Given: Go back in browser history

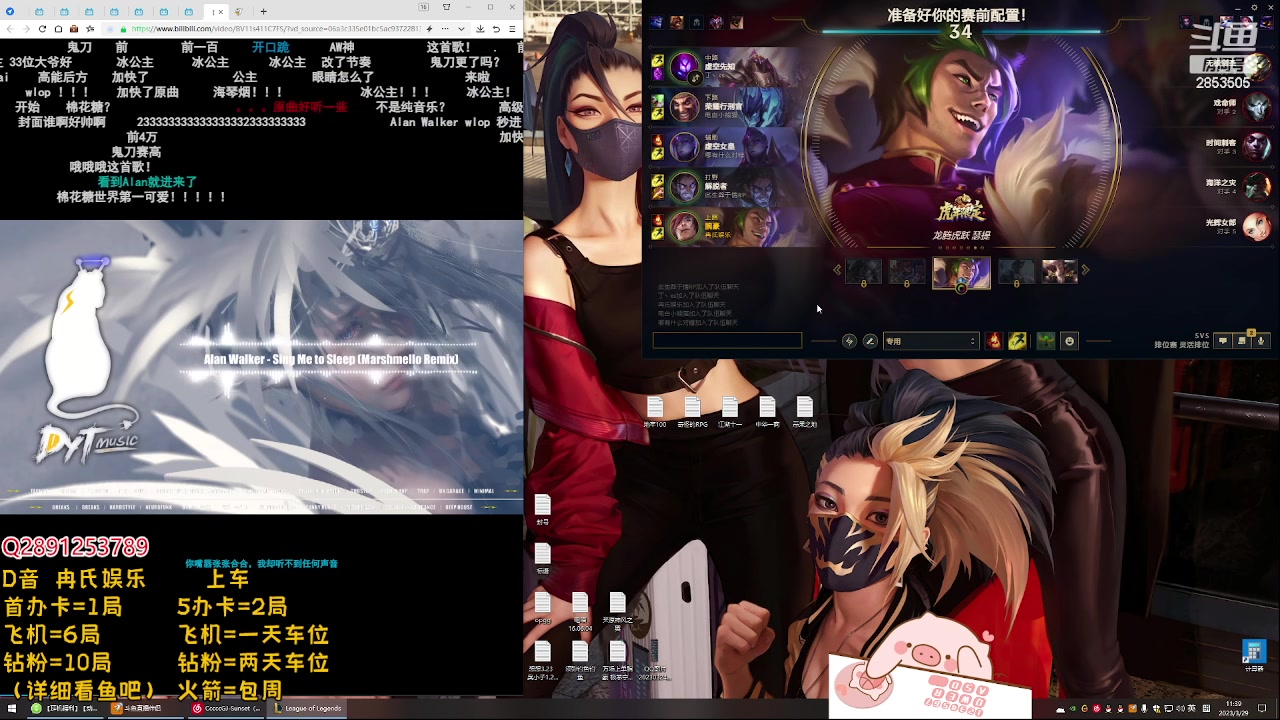Looking at the screenshot, I should (10, 29).
